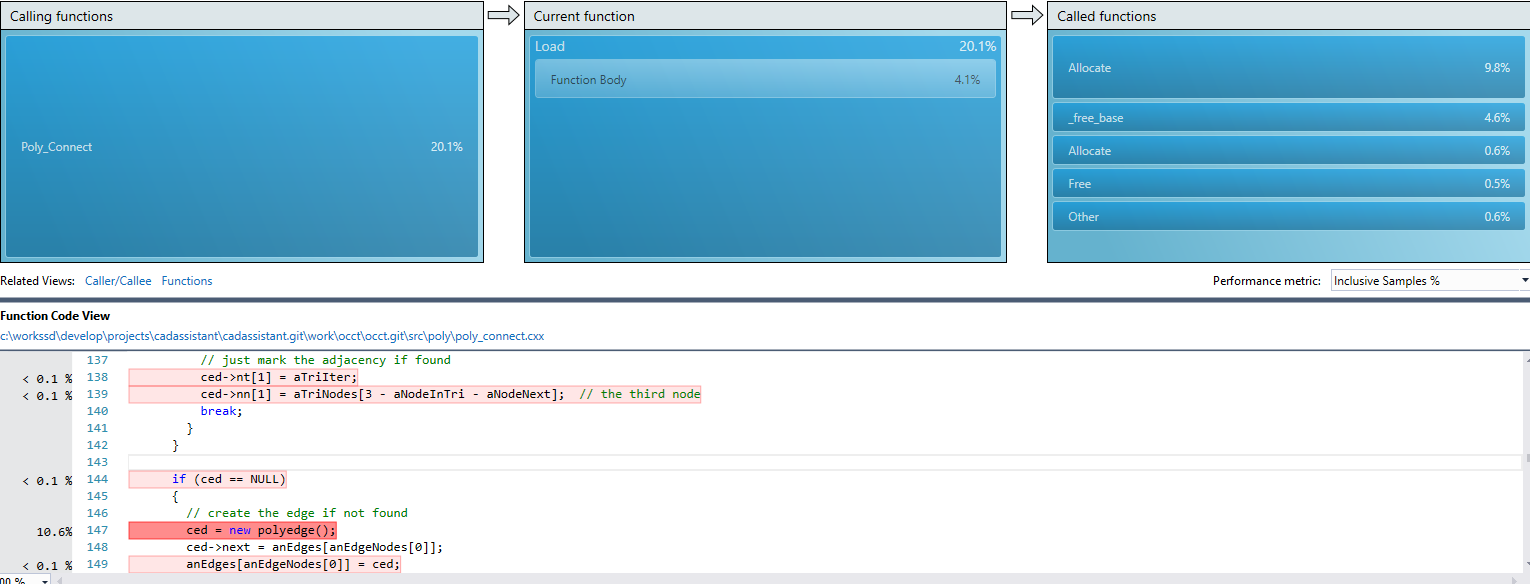Open the Performance metric dropdown
This screenshot has height=584, width=1530.
1429,281
